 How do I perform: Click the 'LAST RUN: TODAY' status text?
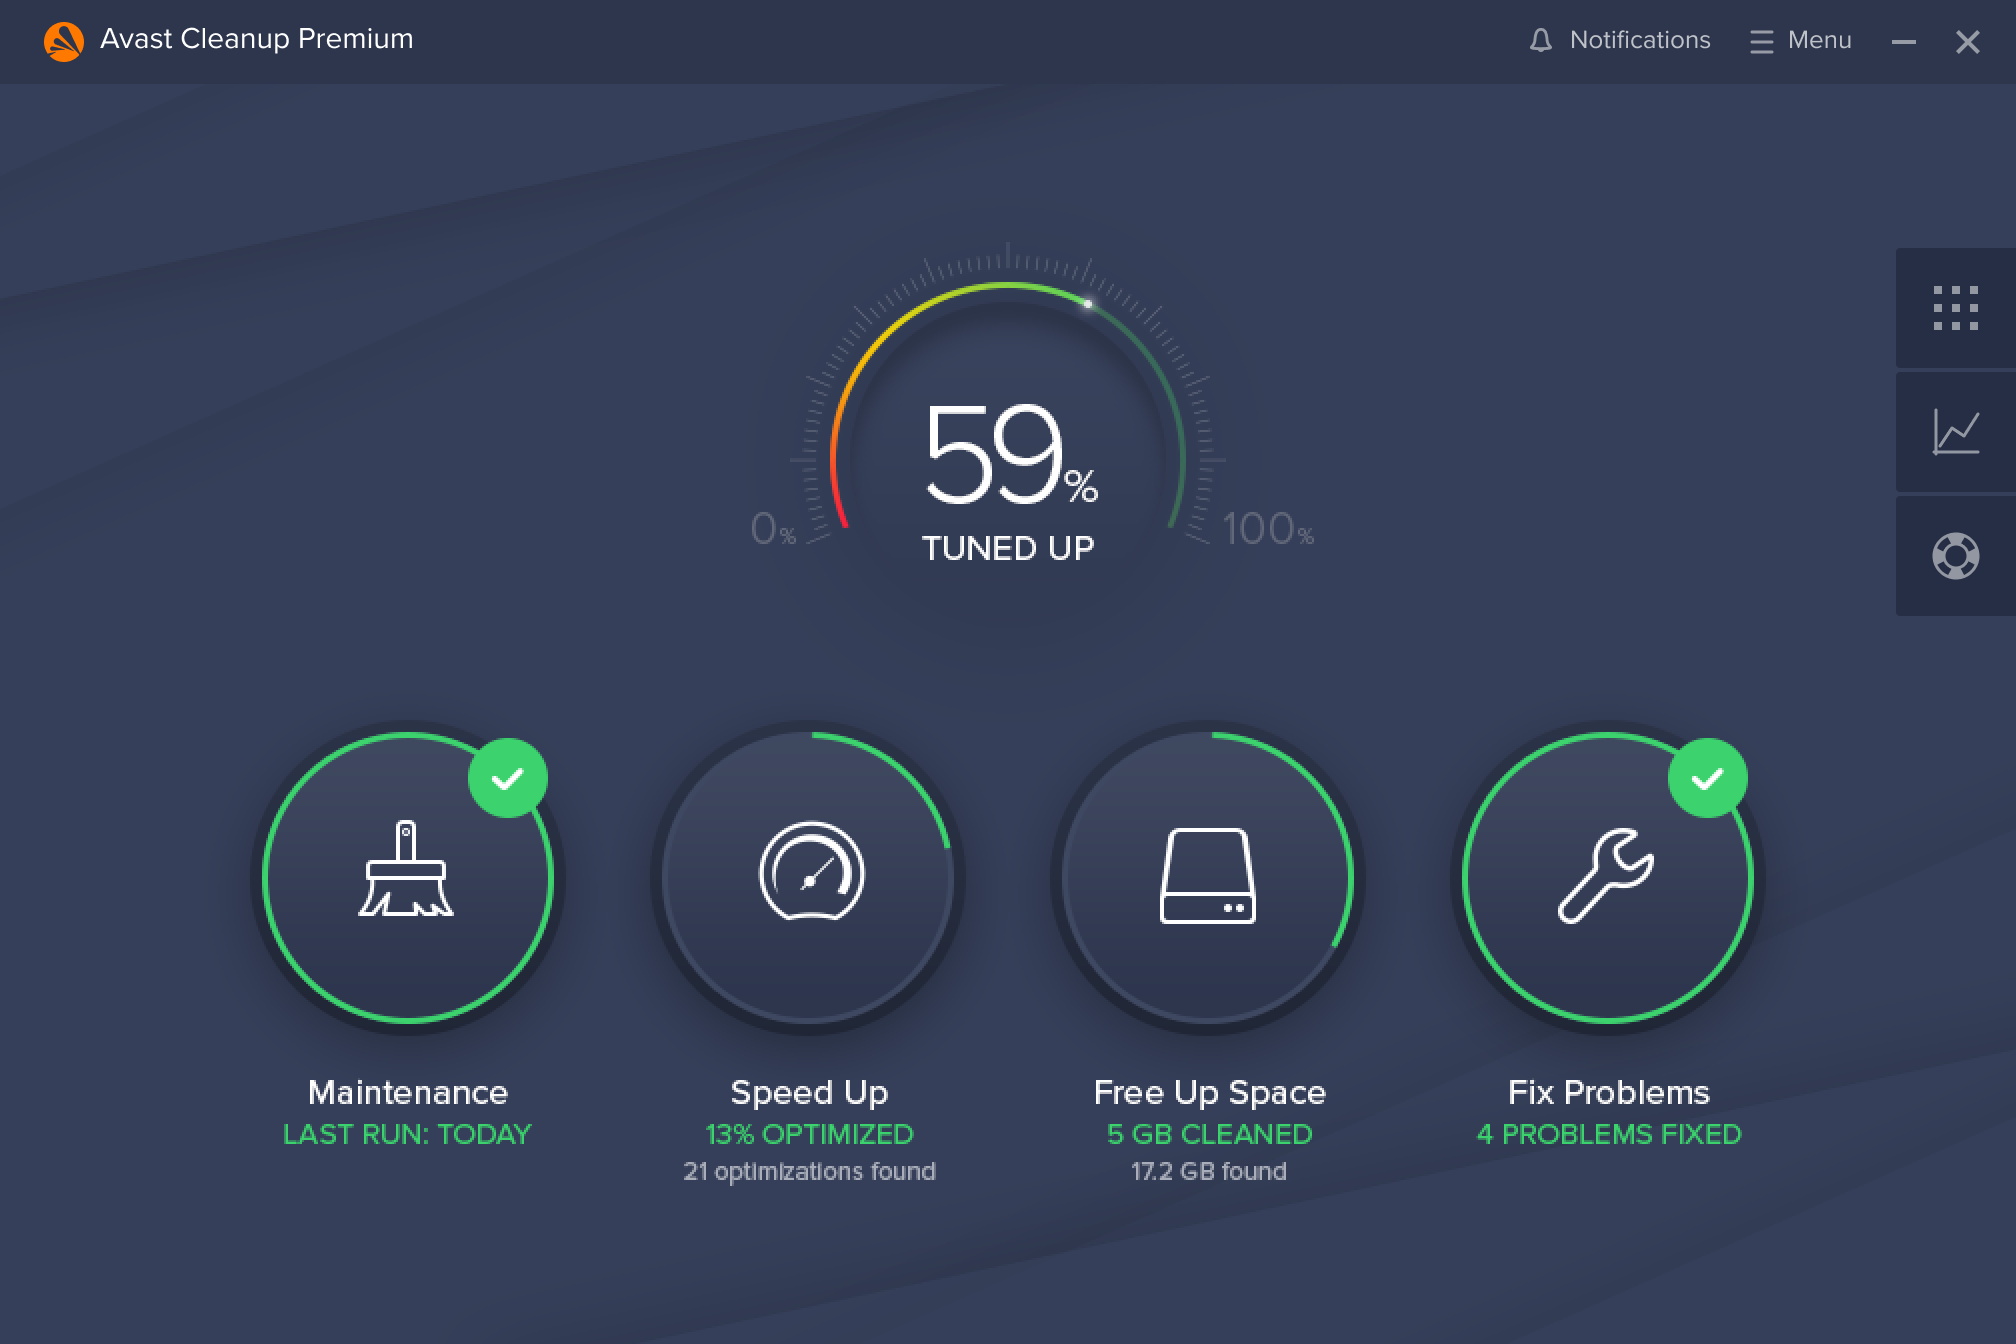pyautogui.click(x=407, y=1134)
